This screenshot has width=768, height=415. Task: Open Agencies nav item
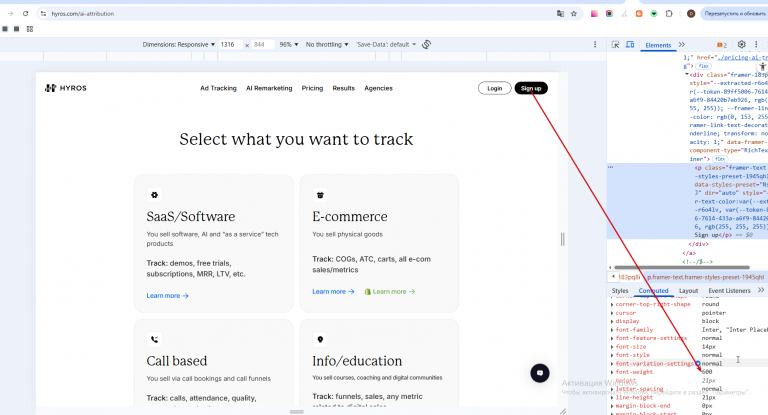point(378,88)
